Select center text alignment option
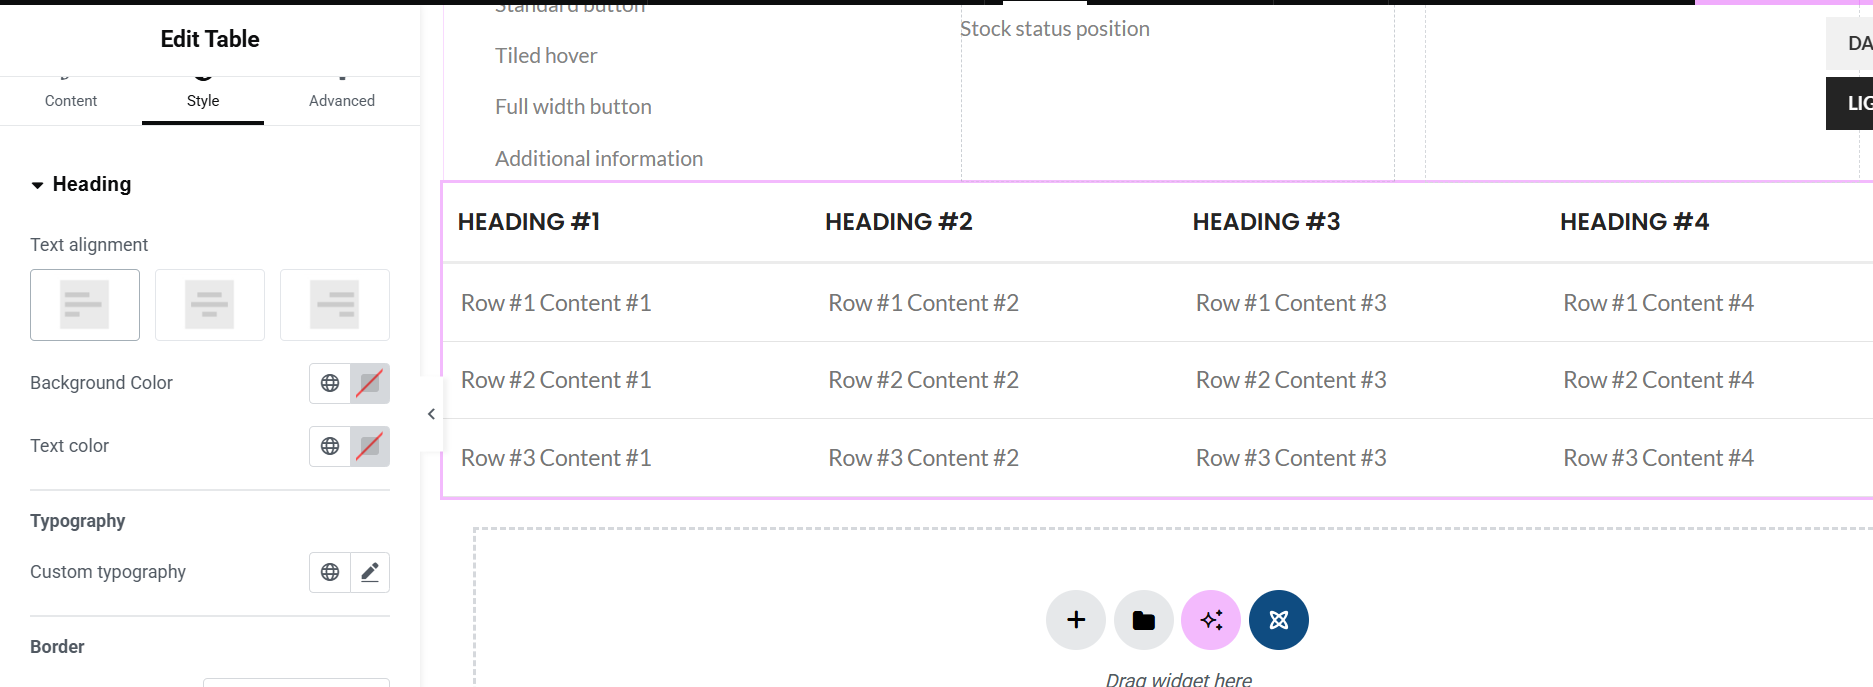This screenshot has height=687, width=1873. click(210, 305)
